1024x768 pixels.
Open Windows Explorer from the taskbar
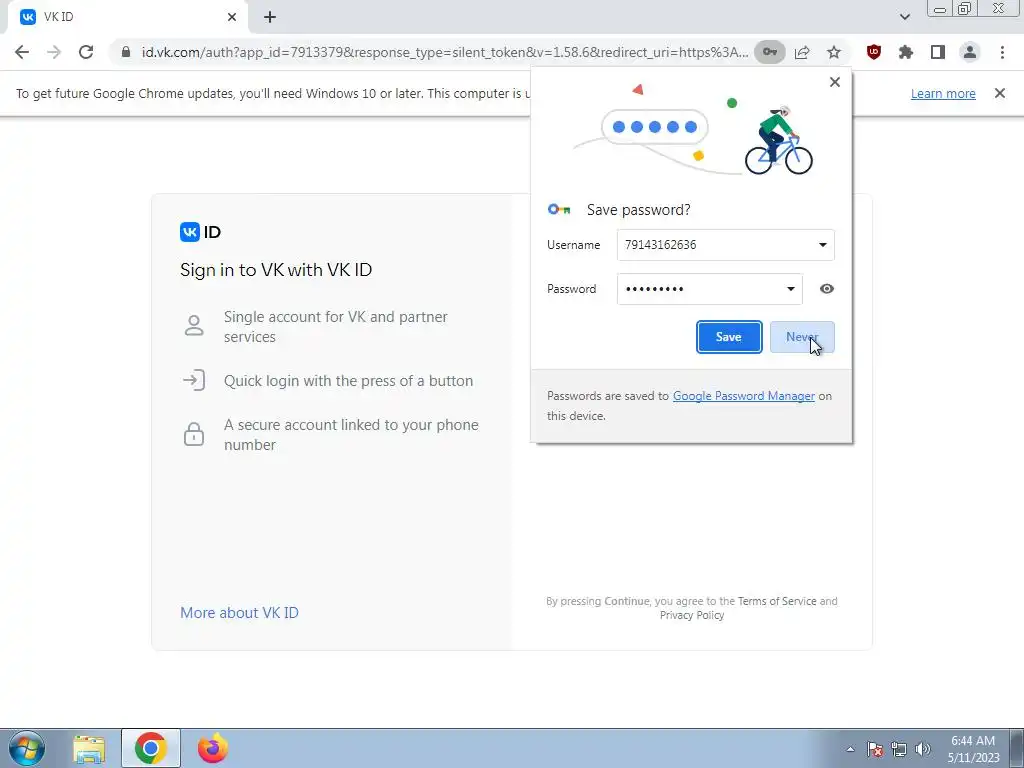[x=89, y=748]
